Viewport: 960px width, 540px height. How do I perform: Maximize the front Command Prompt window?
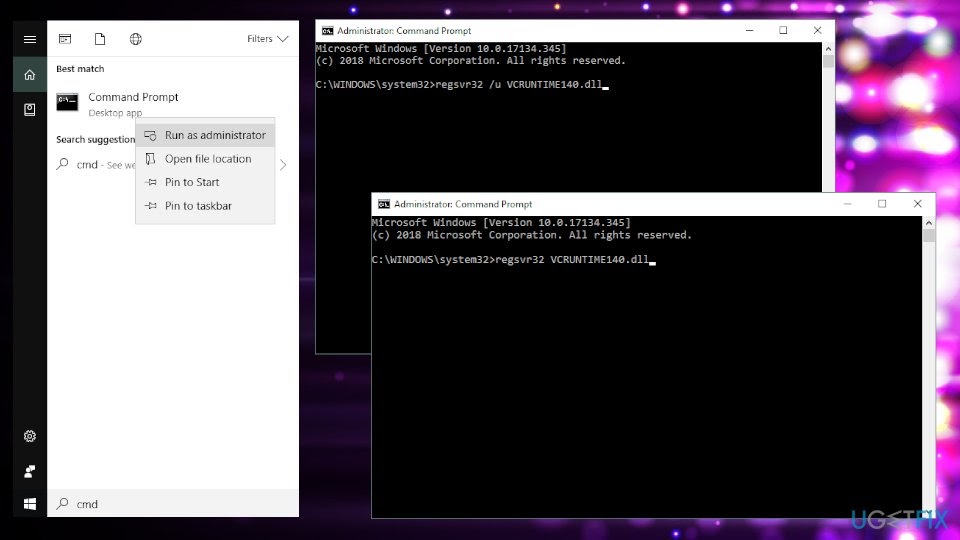pos(882,204)
